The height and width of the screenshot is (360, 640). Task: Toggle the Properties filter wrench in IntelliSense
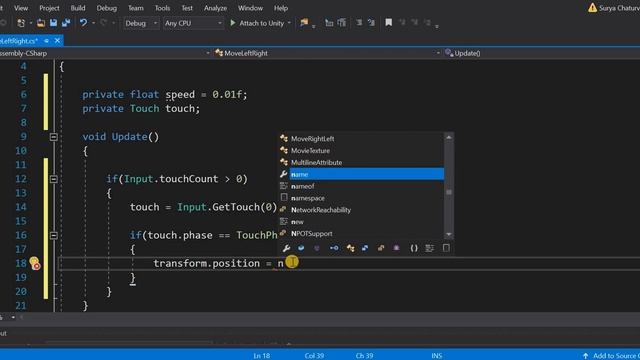tap(286, 248)
